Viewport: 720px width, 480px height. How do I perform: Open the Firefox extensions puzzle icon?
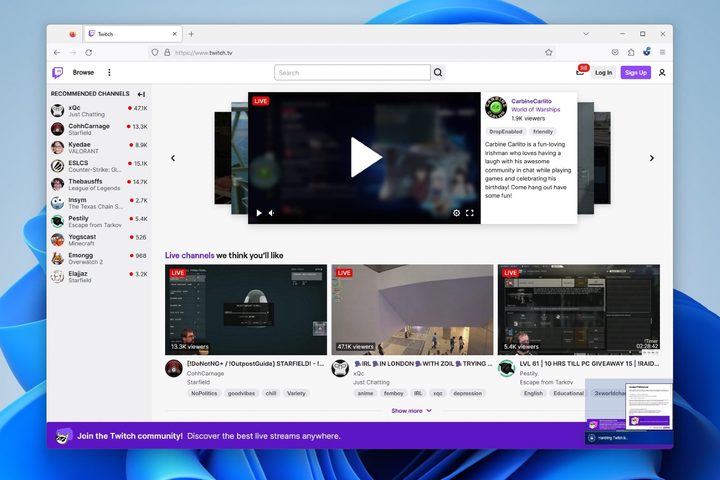pyautogui.click(x=631, y=52)
